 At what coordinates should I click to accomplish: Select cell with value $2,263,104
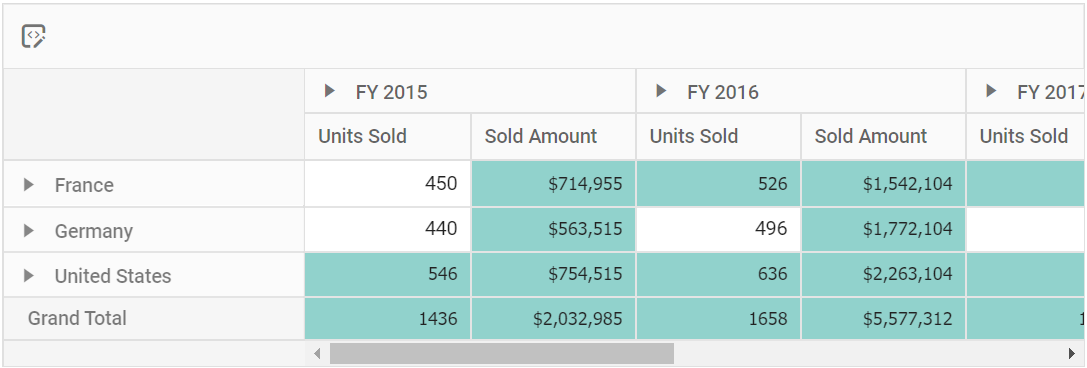click(x=883, y=274)
